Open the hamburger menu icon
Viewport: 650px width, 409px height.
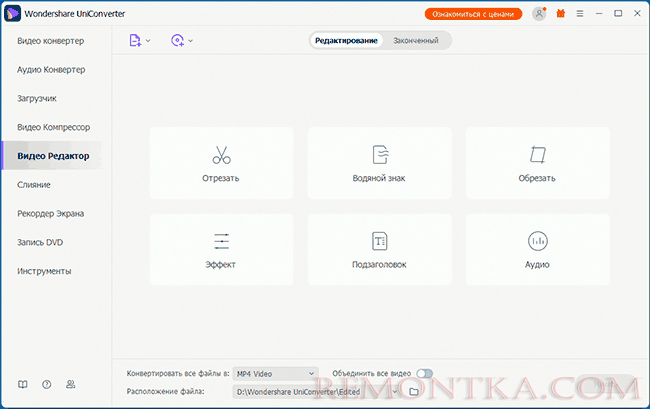(580, 14)
